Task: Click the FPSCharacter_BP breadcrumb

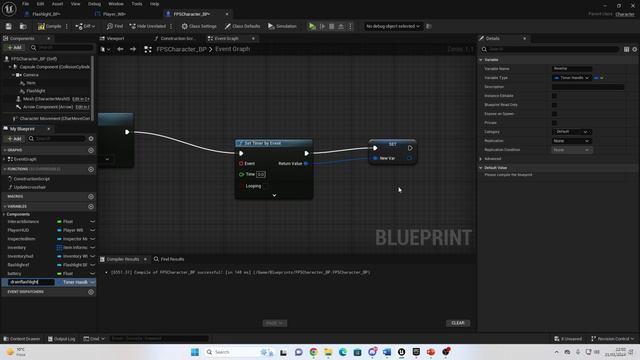Action: [181, 49]
